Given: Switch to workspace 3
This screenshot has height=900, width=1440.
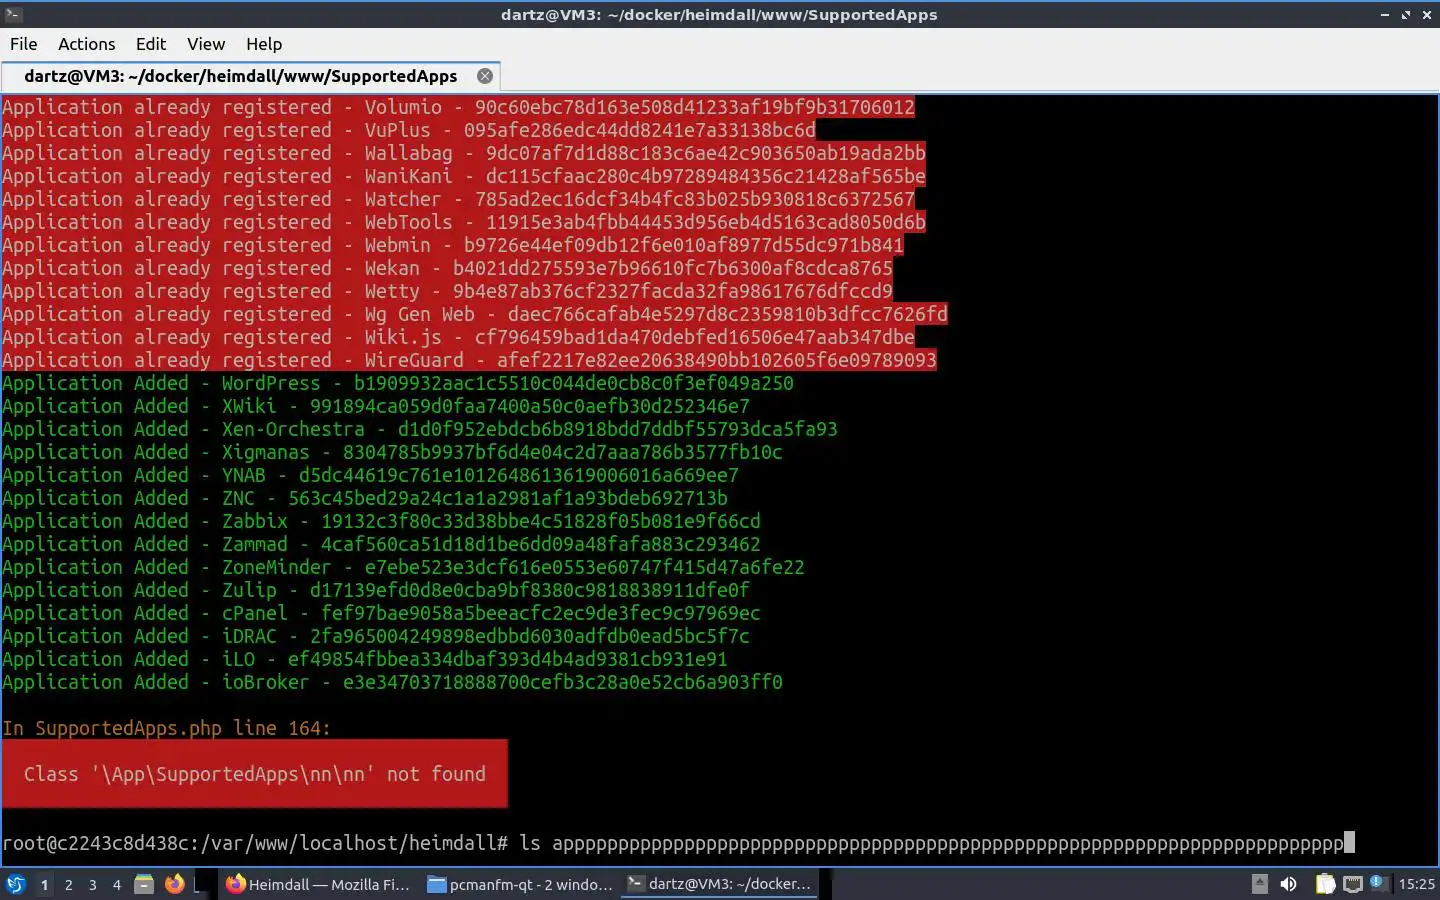Looking at the screenshot, I should point(93,884).
